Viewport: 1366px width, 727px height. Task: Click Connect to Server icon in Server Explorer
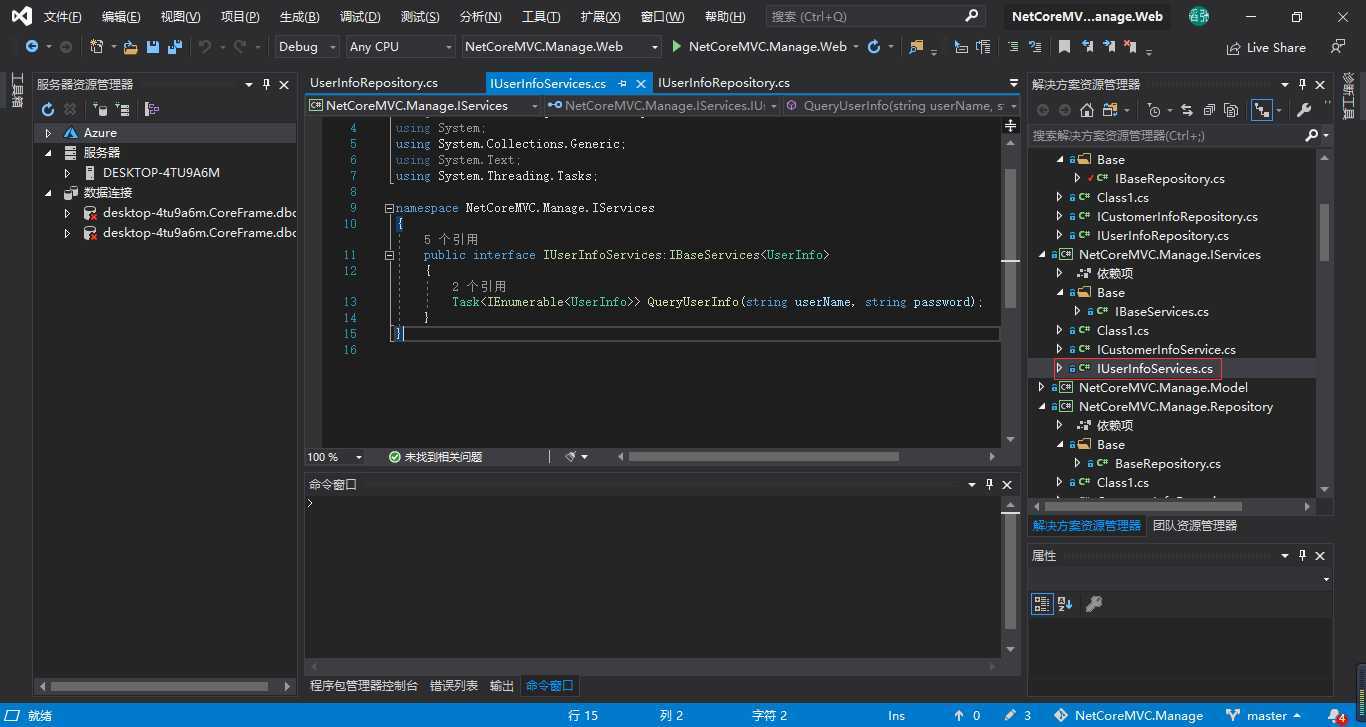coord(122,109)
